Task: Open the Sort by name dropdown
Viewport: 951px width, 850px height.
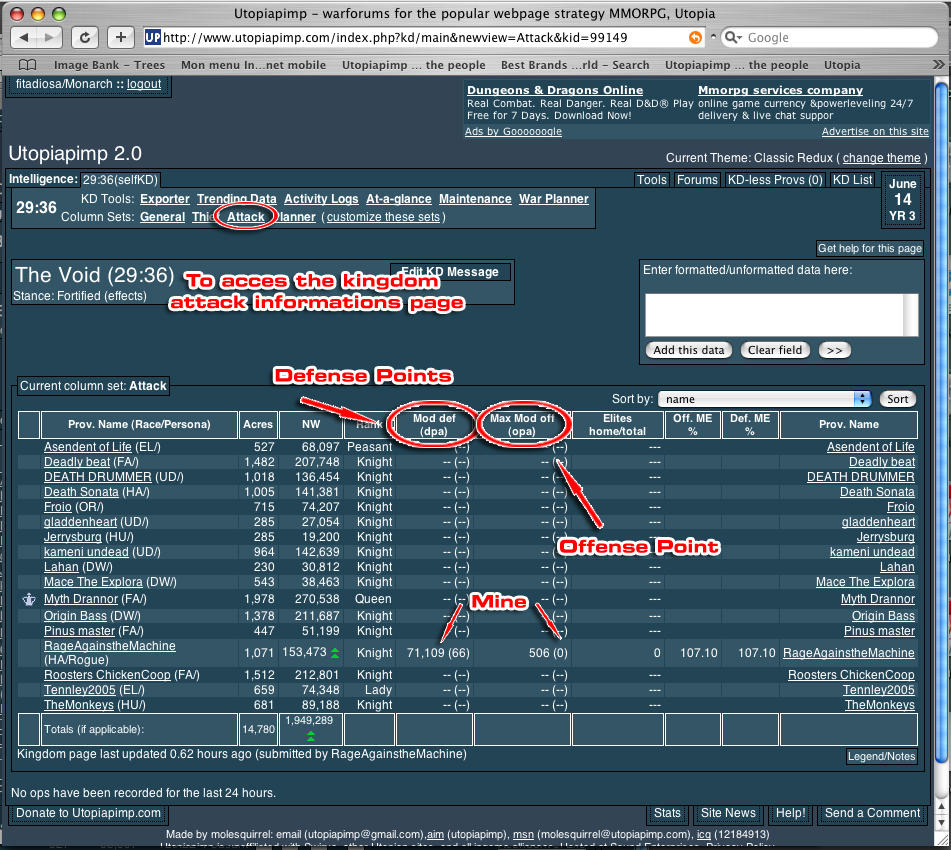Action: click(x=764, y=399)
